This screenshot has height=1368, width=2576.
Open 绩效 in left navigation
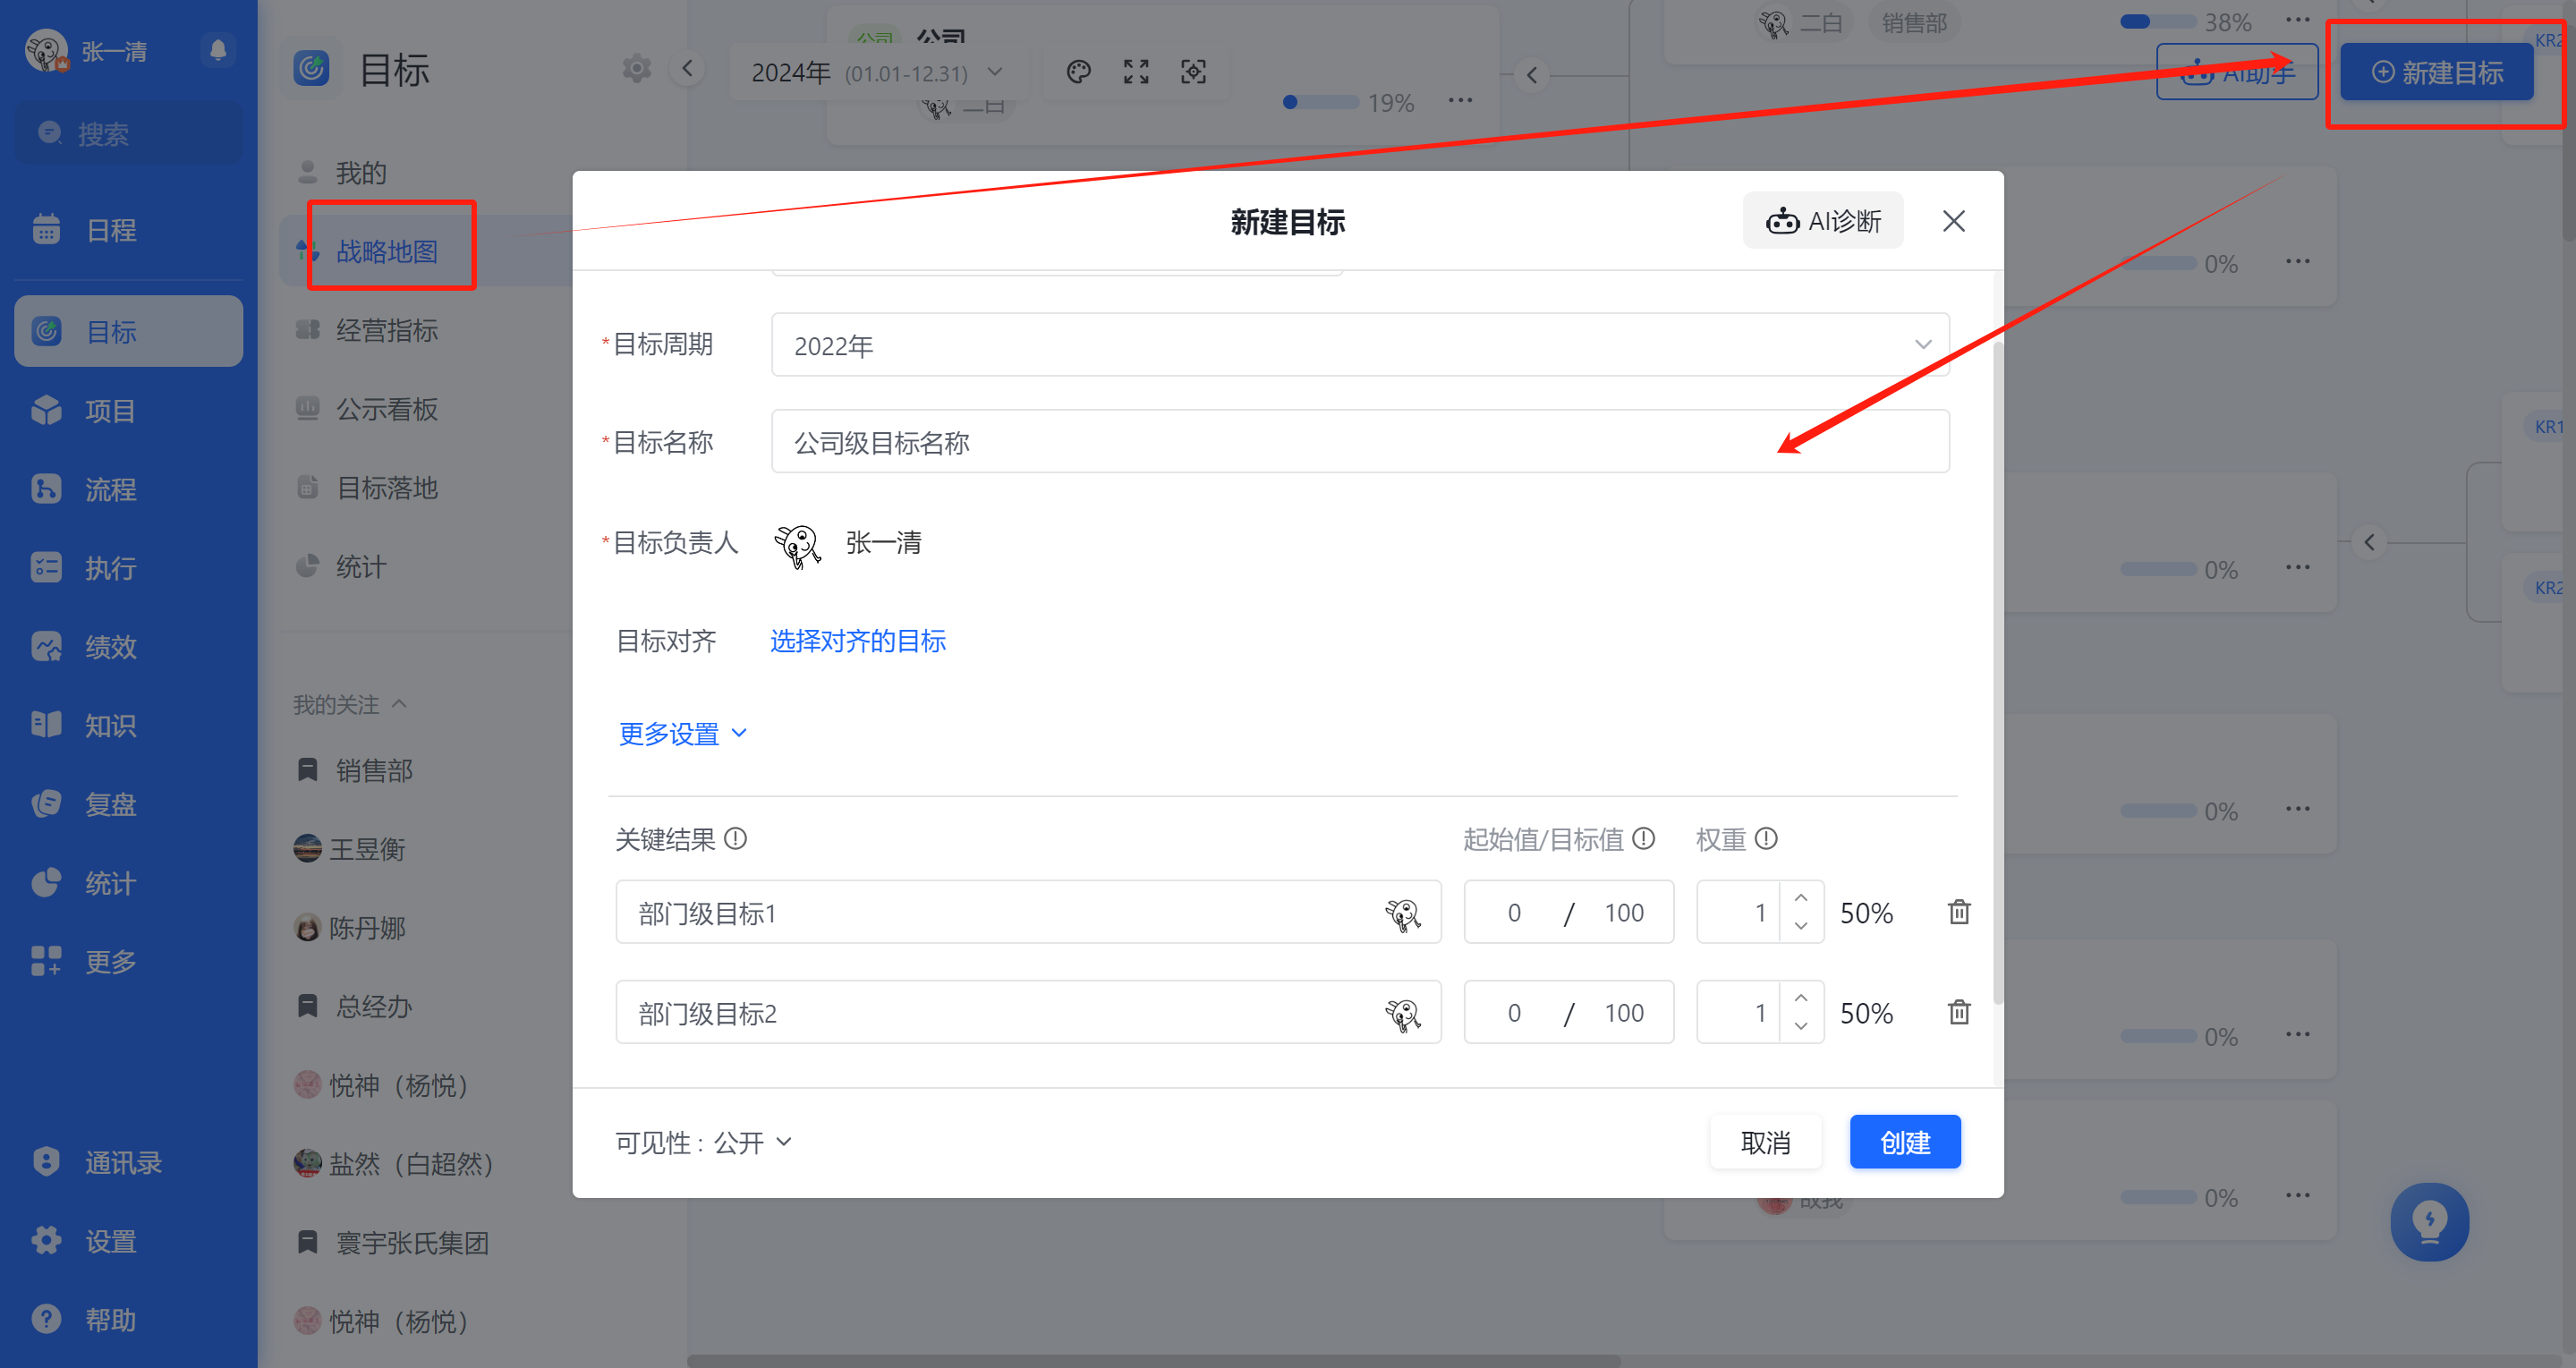click(110, 647)
